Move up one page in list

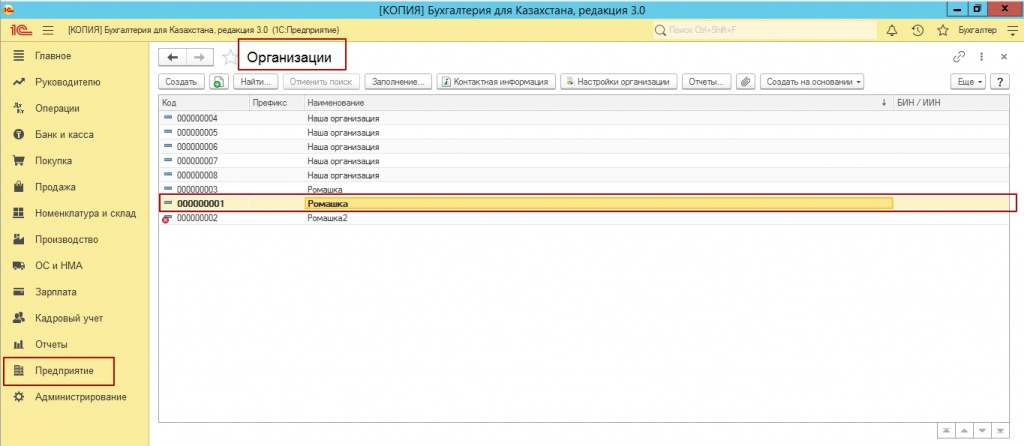point(963,431)
